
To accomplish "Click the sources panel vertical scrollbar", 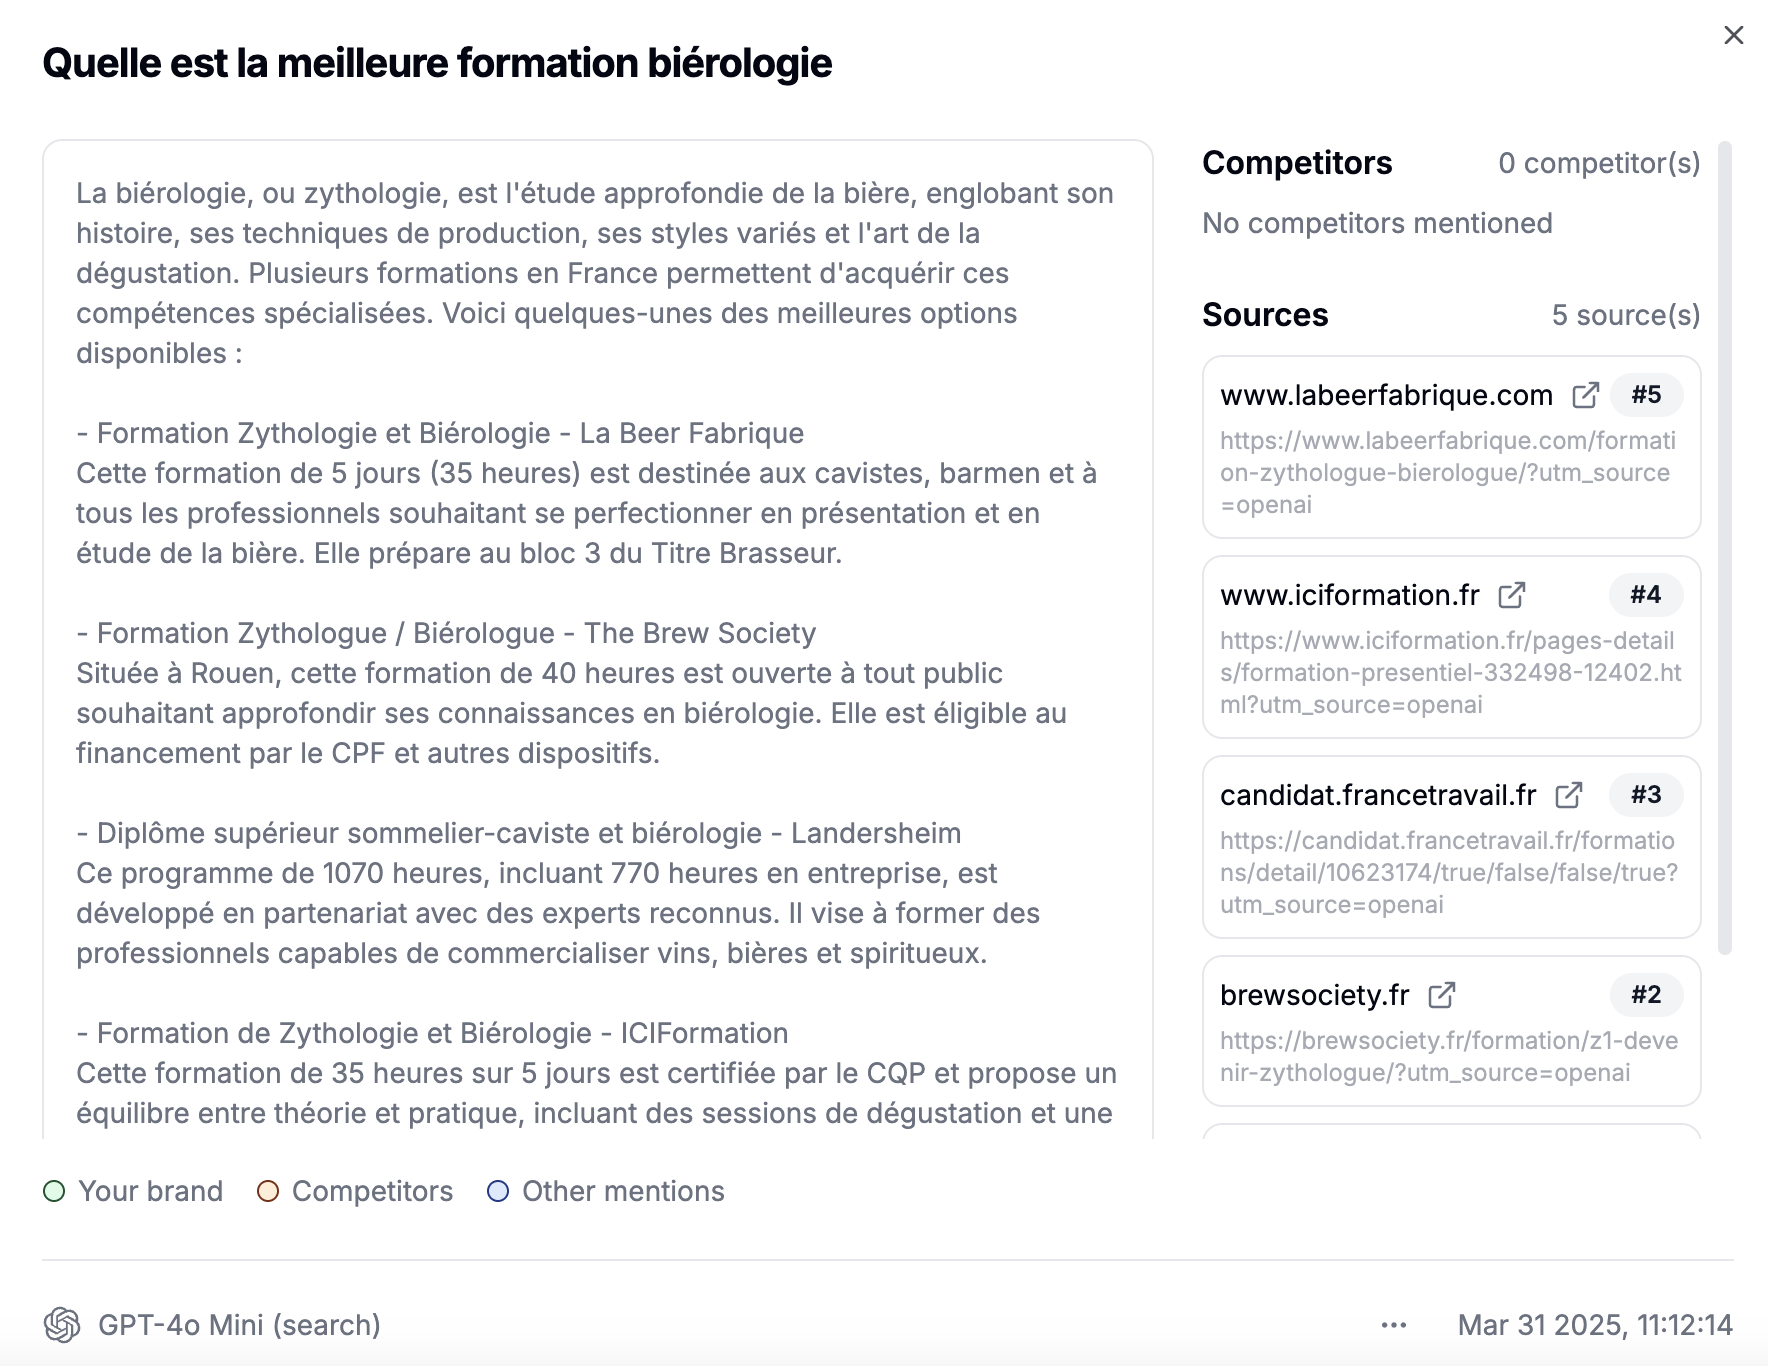I will [1725, 548].
